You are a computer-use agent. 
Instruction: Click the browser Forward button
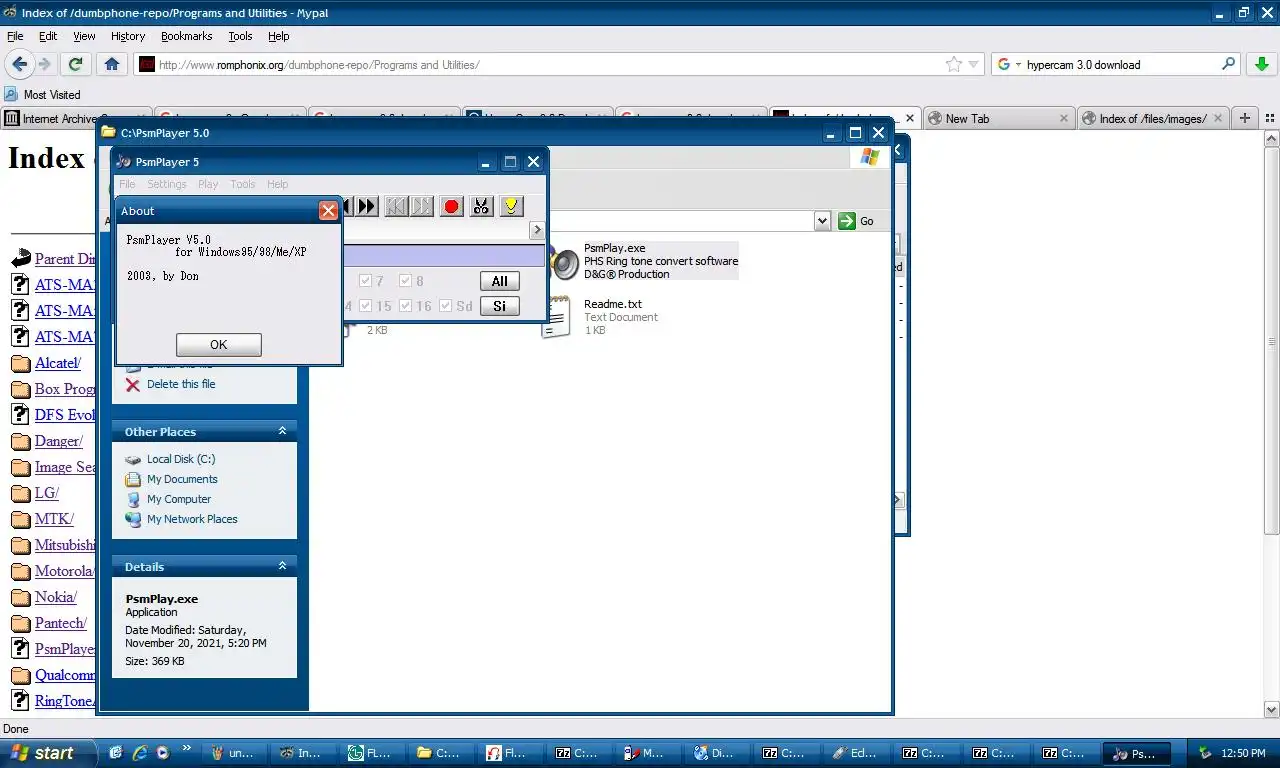click(x=44, y=64)
